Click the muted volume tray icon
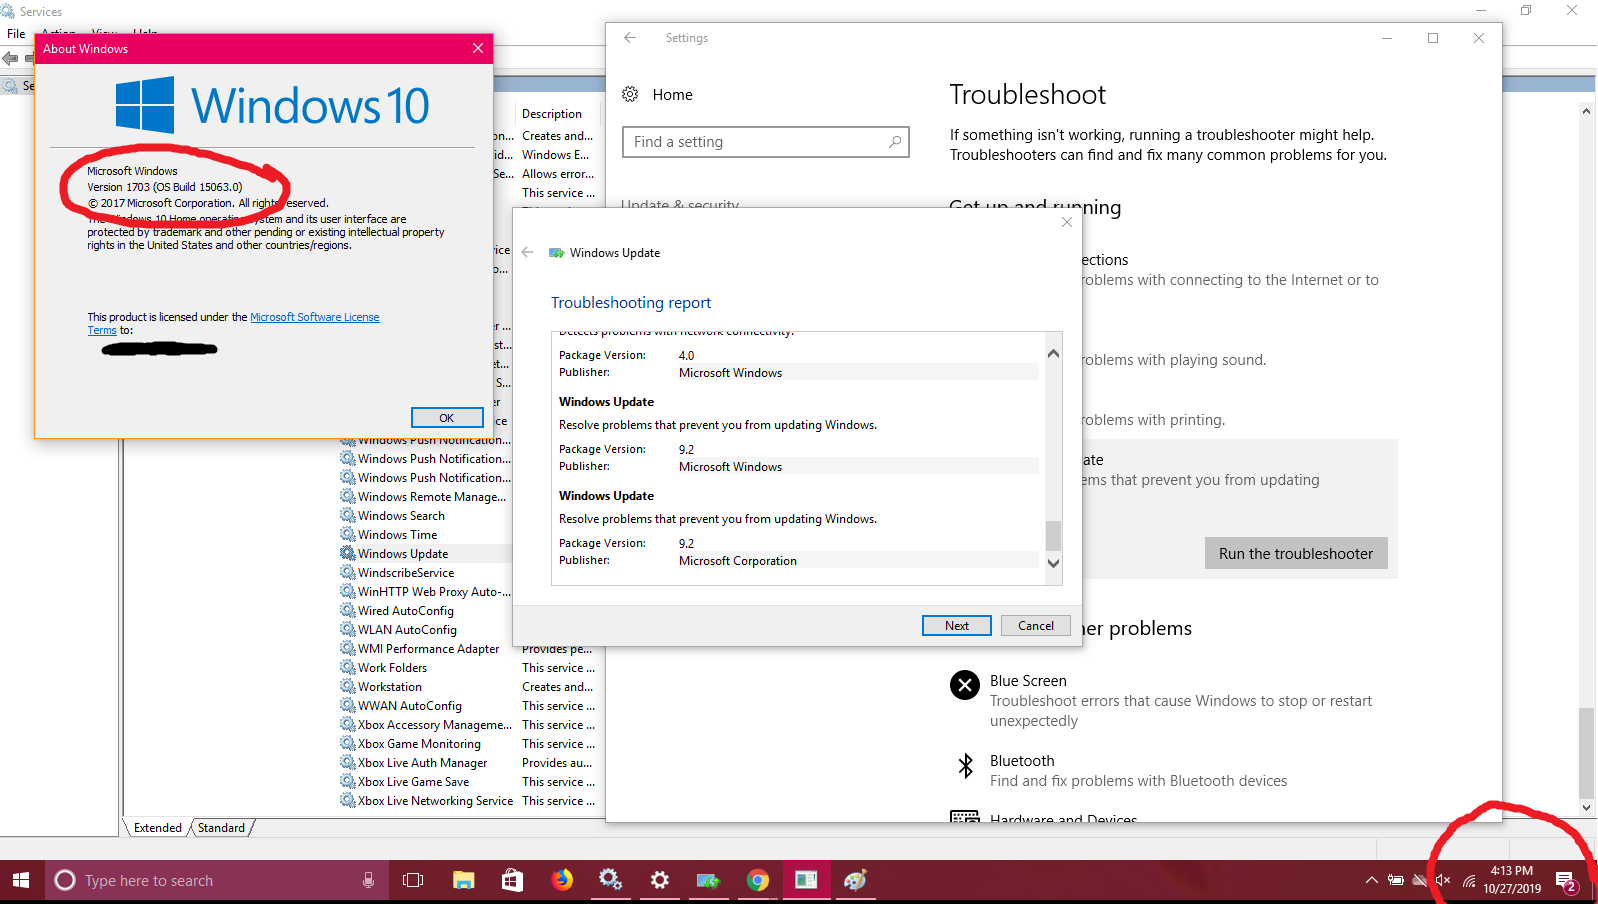The height and width of the screenshot is (904, 1598). tap(1443, 880)
